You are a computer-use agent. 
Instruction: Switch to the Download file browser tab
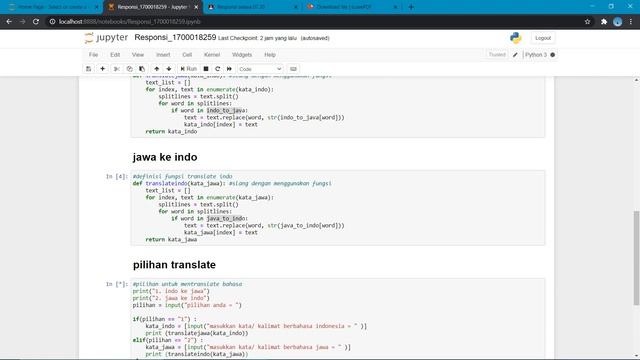point(351,7)
